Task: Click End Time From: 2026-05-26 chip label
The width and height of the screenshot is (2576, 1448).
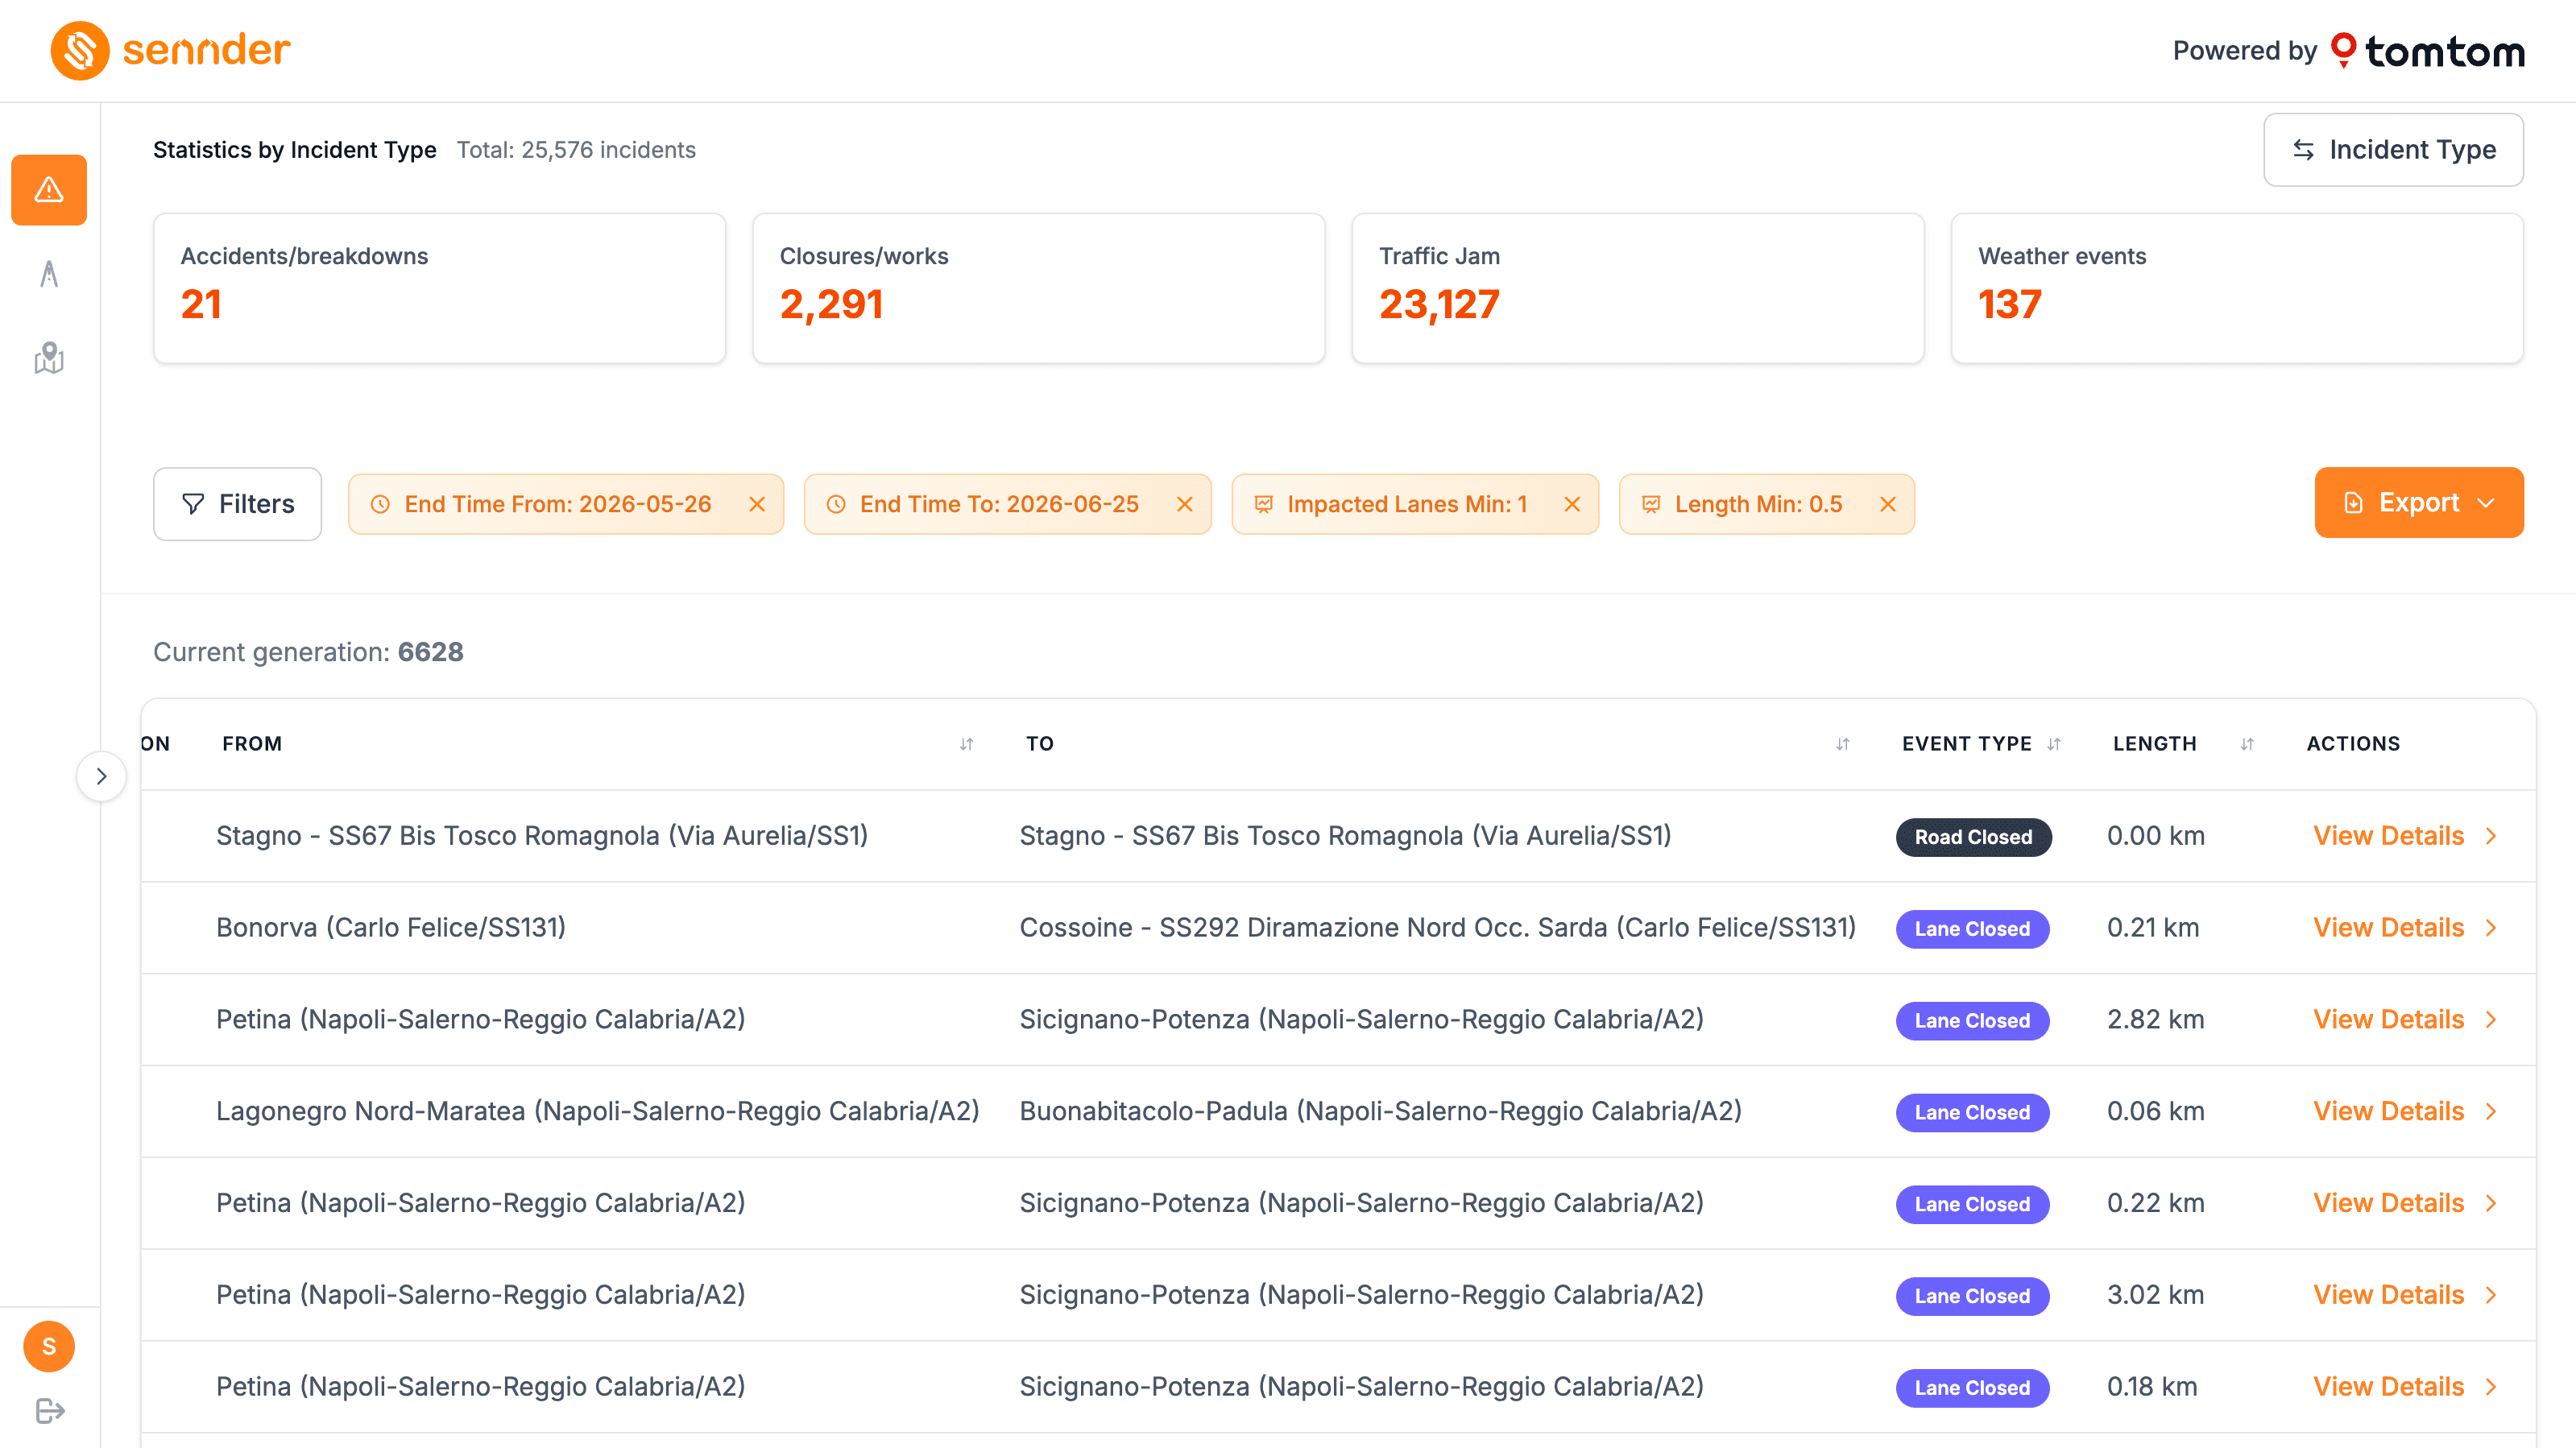Action: pos(558,504)
